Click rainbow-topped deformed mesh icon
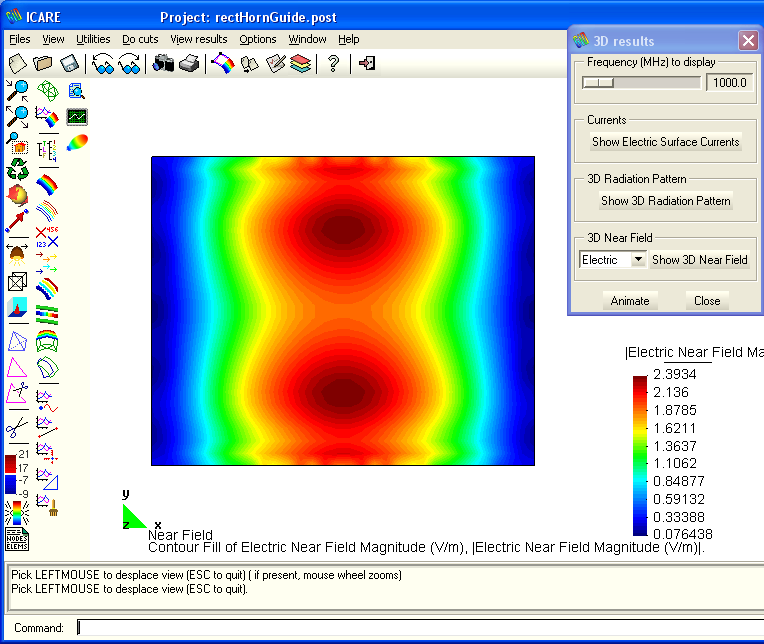The height and width of the screenshot is (644, 764). [47, 341]
